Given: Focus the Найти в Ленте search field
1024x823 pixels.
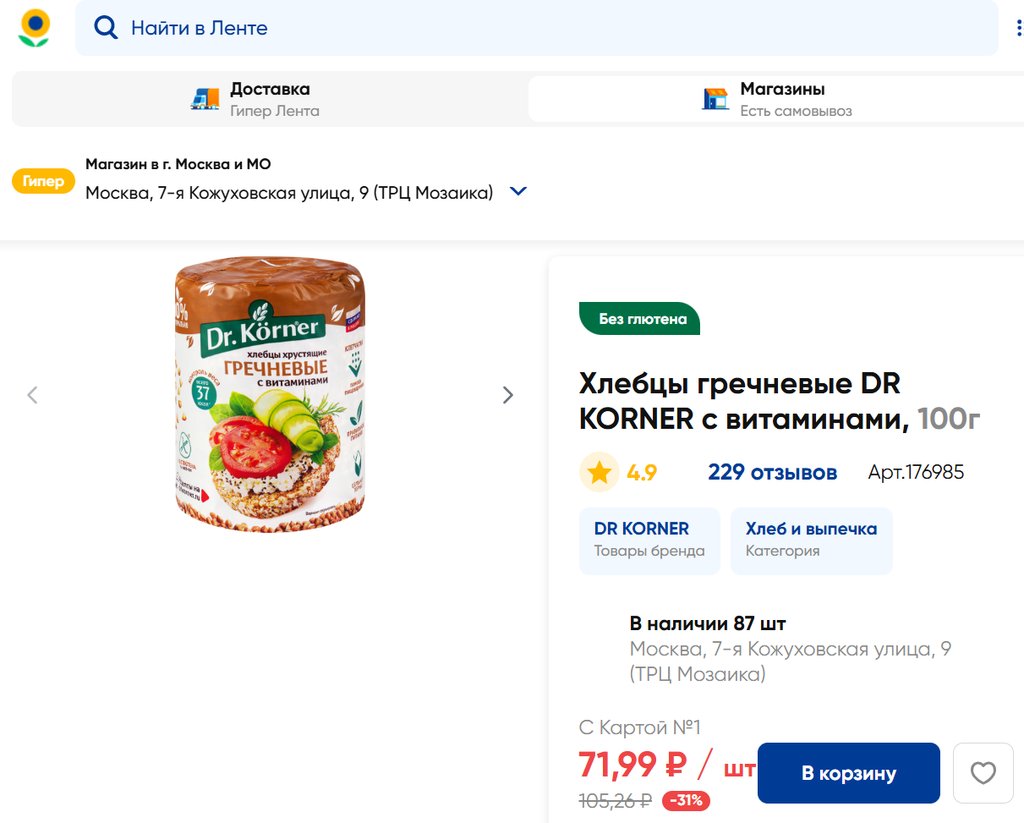Looking at the screenshot, I should [540, 28].
